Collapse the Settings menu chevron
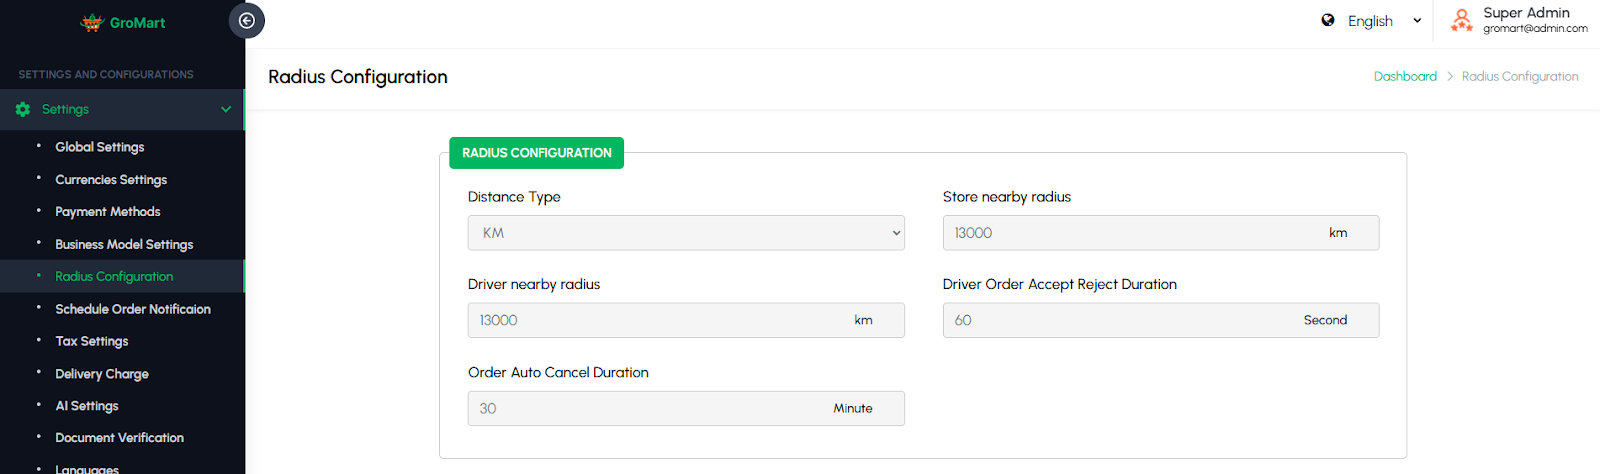Screen dimensions: 1600x474 click(x=226, y=109)
